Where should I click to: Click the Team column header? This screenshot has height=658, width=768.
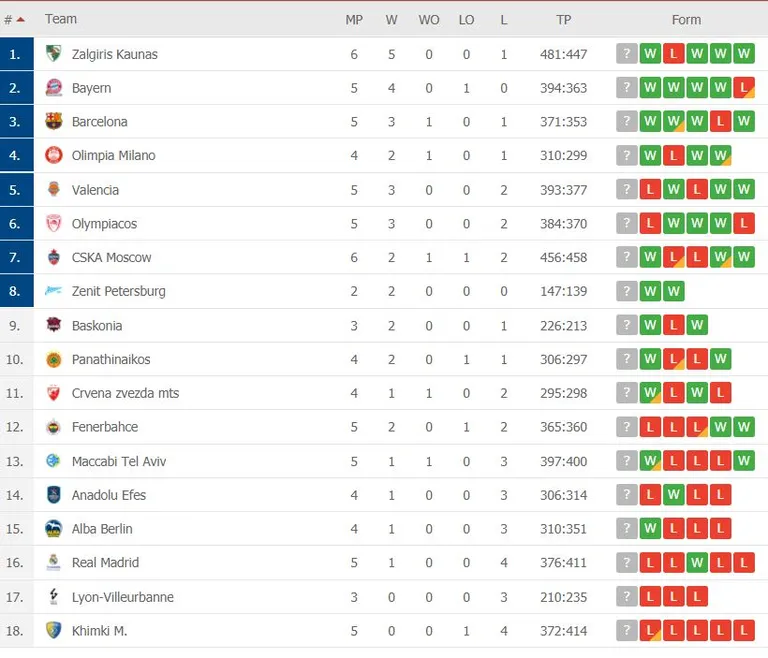(61, 19)
